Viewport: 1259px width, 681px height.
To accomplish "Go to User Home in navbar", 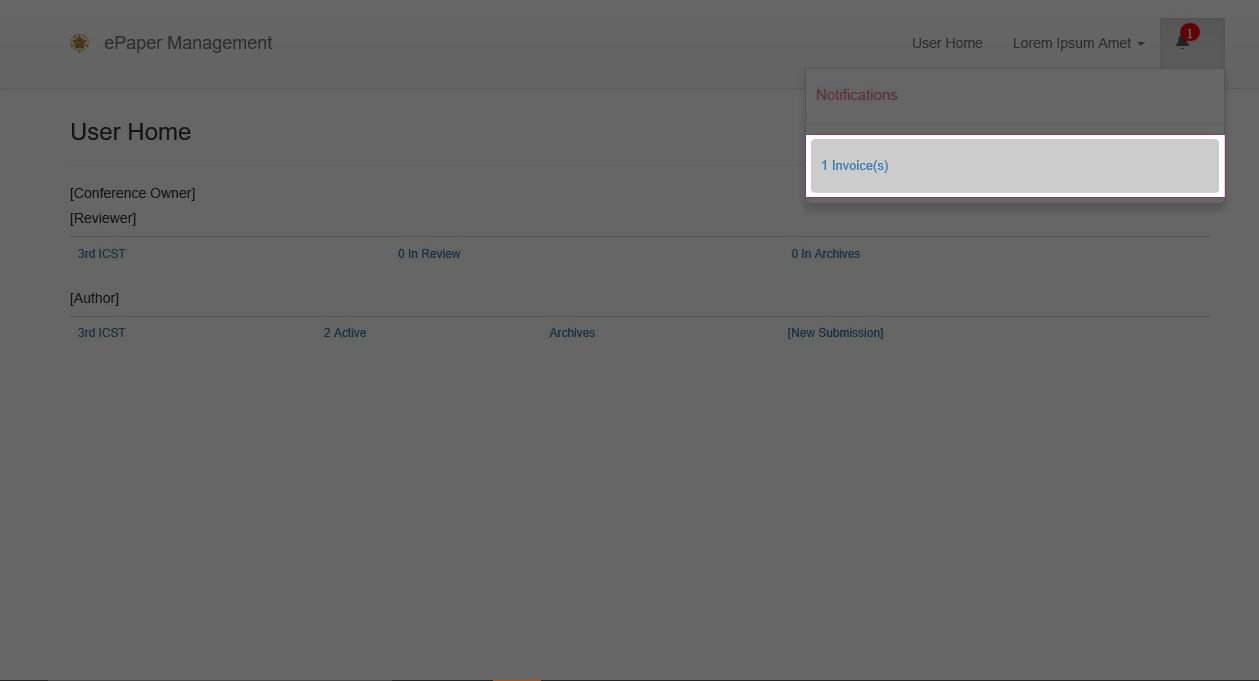I will [947, 43].
